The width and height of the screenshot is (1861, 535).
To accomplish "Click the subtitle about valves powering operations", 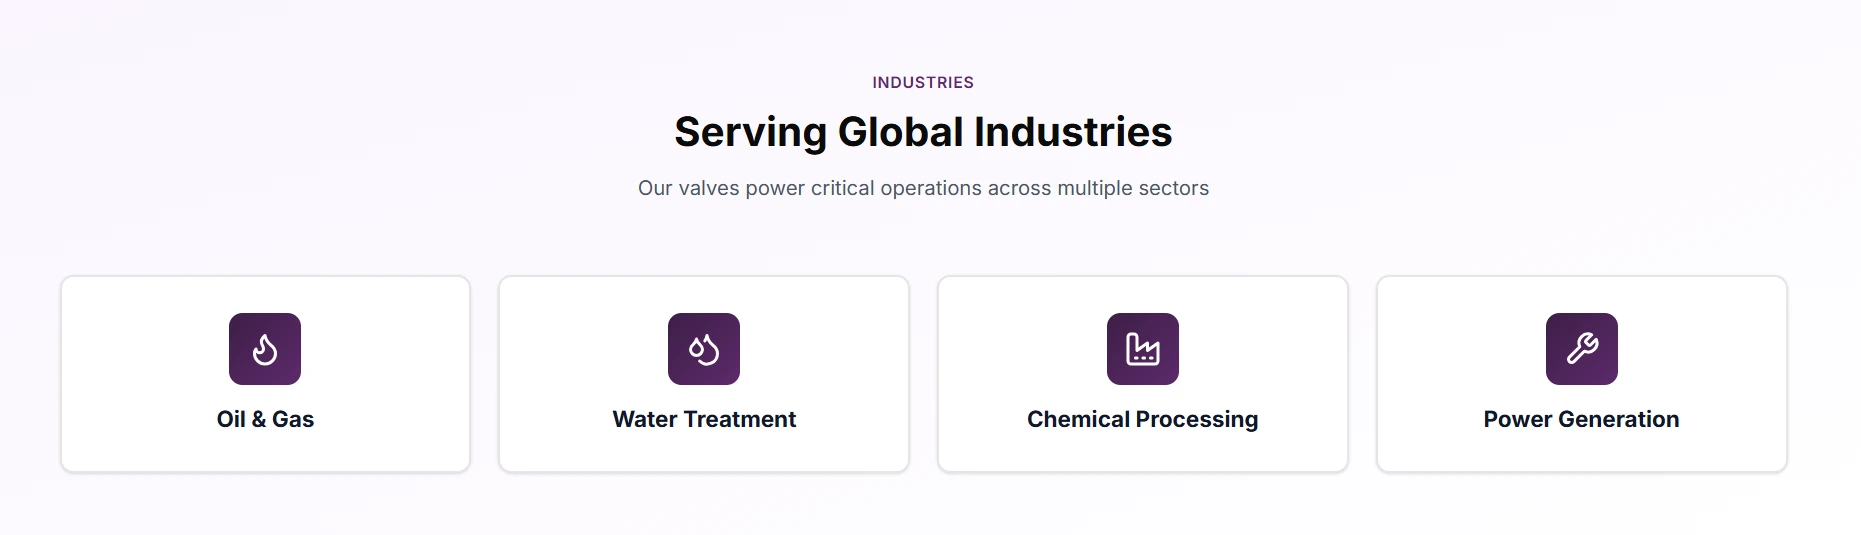I will 923,188.
